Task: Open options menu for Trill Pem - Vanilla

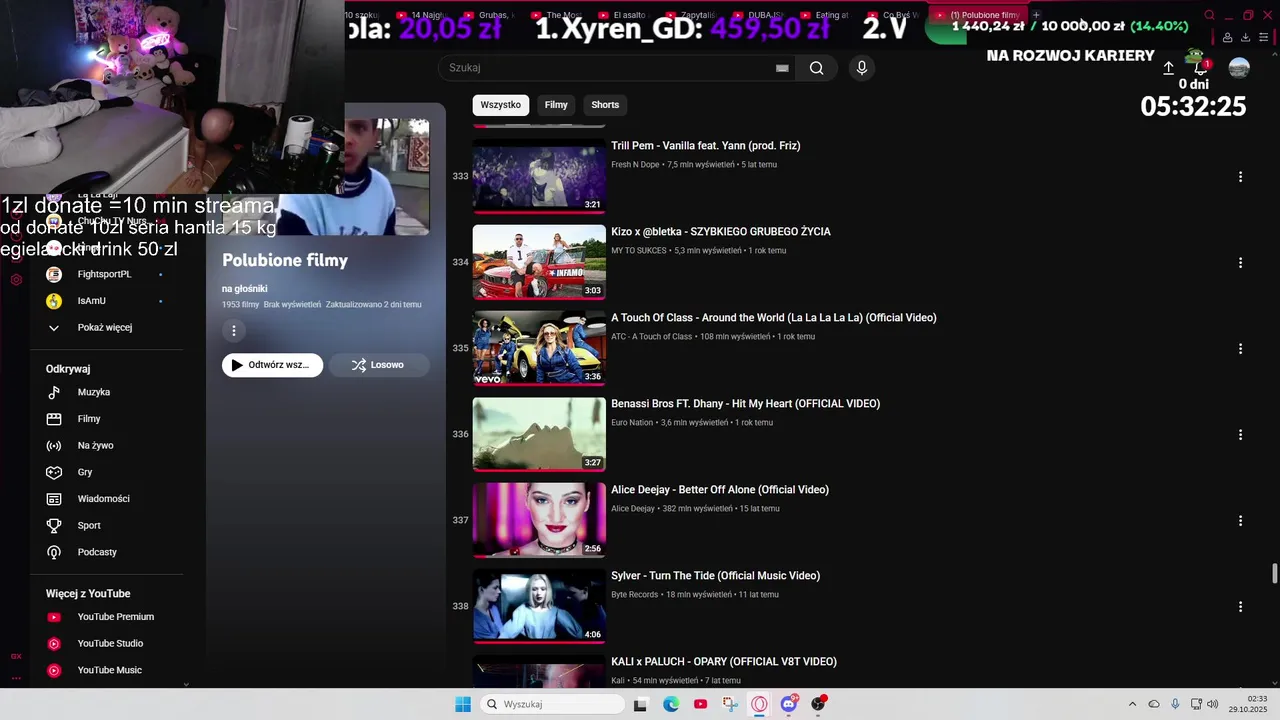Action: point(1240,177)
